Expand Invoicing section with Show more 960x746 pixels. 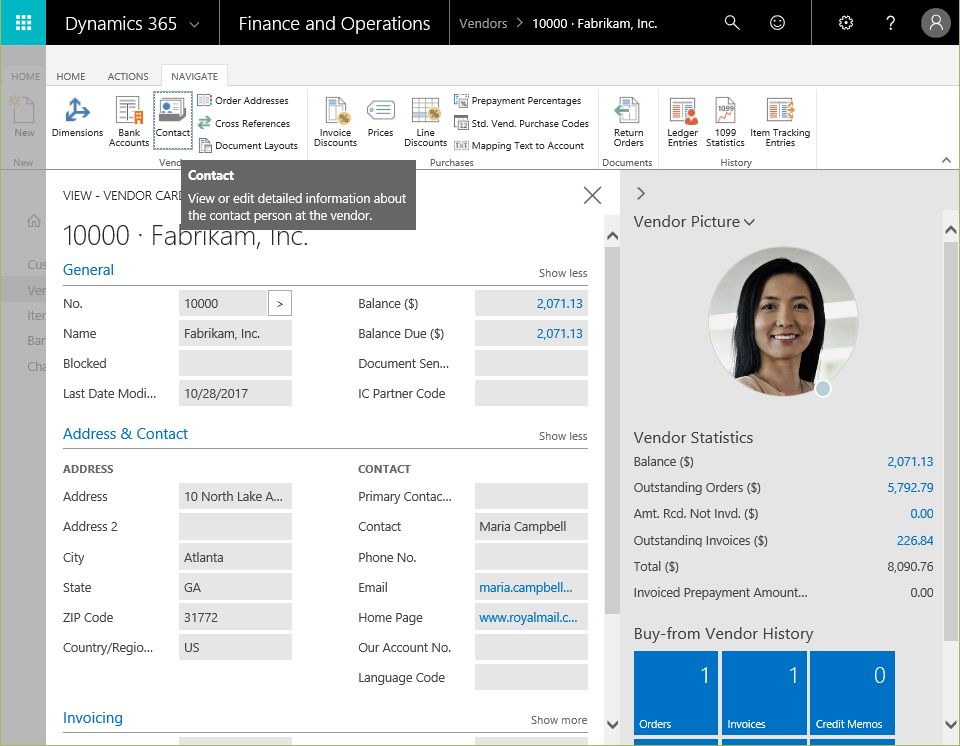point(559,720)
